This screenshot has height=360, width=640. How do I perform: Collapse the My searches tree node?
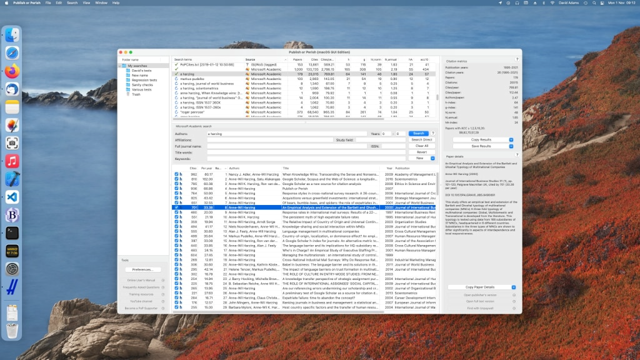coord(120,66)
